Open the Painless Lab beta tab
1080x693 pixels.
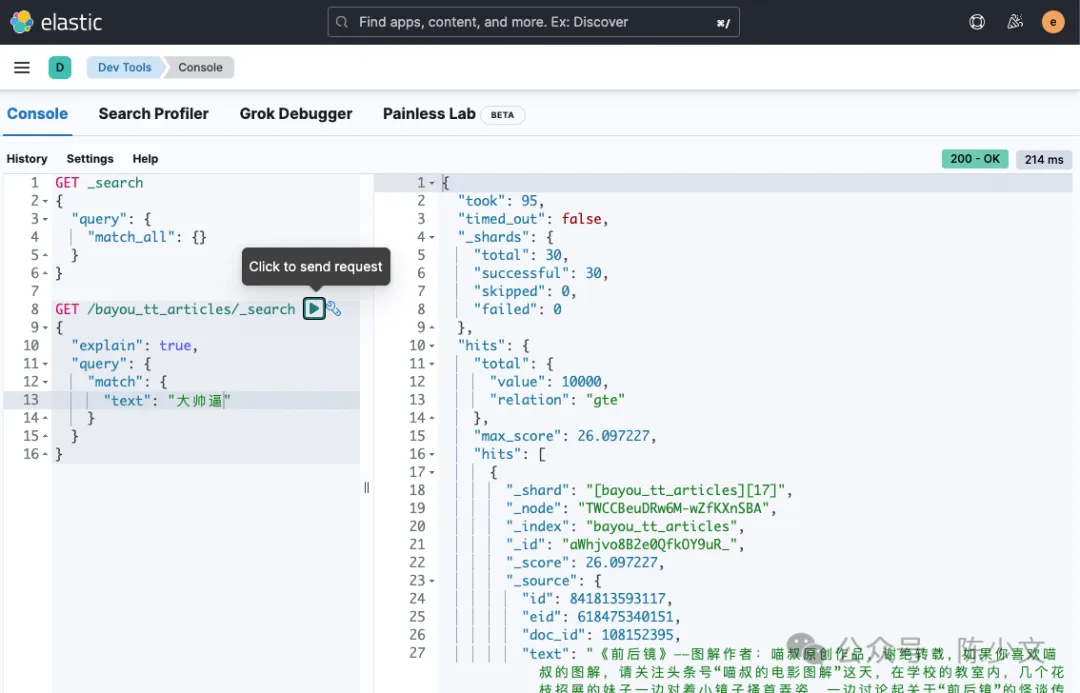click(x=427, y=114)
